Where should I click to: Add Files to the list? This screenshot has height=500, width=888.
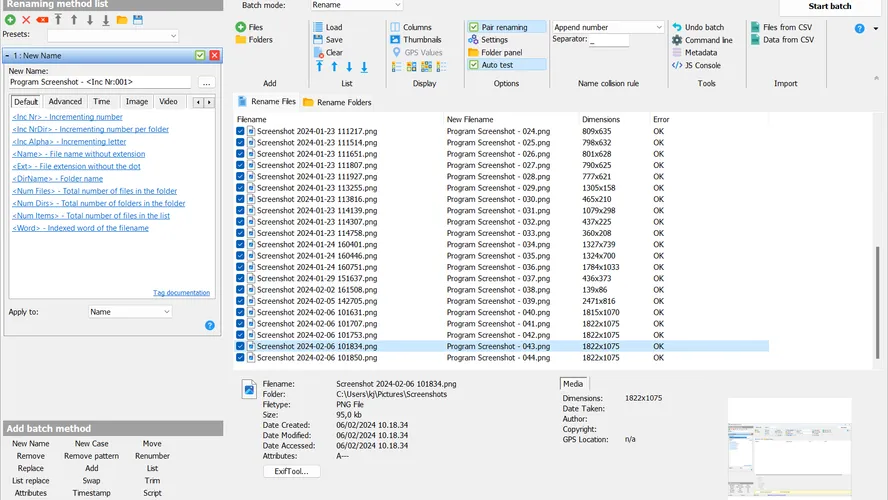pyautogui.click(x=249, y=27)
